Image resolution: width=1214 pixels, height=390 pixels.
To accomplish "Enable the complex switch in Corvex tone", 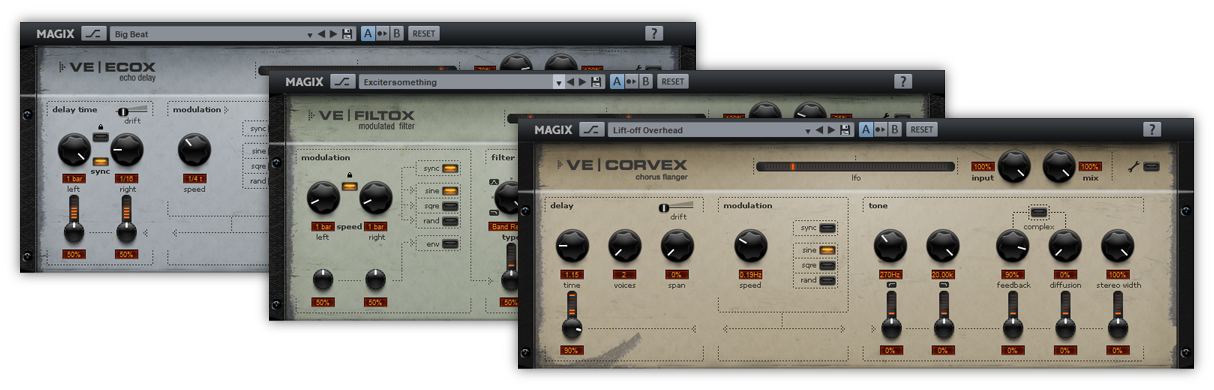I will [x=1038, y=212].
